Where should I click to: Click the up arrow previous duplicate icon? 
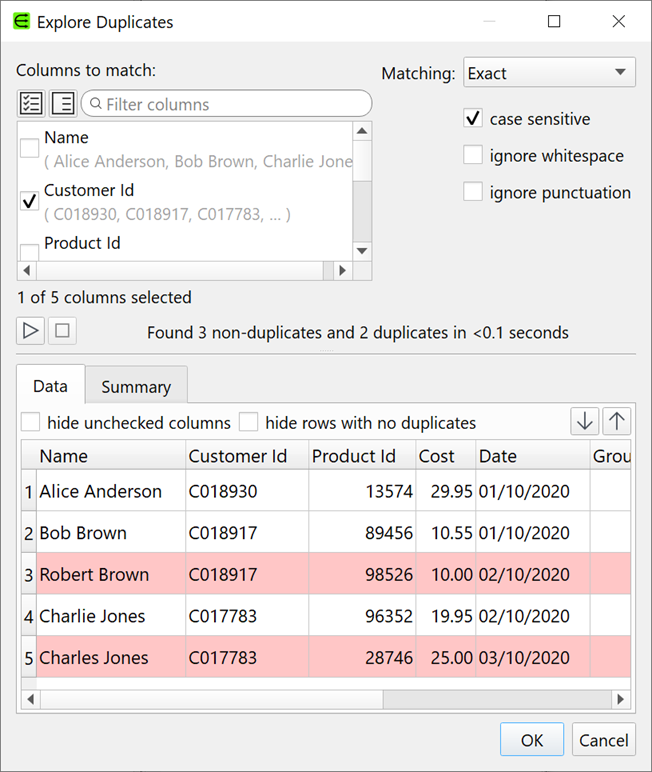[x=617, y=422]
